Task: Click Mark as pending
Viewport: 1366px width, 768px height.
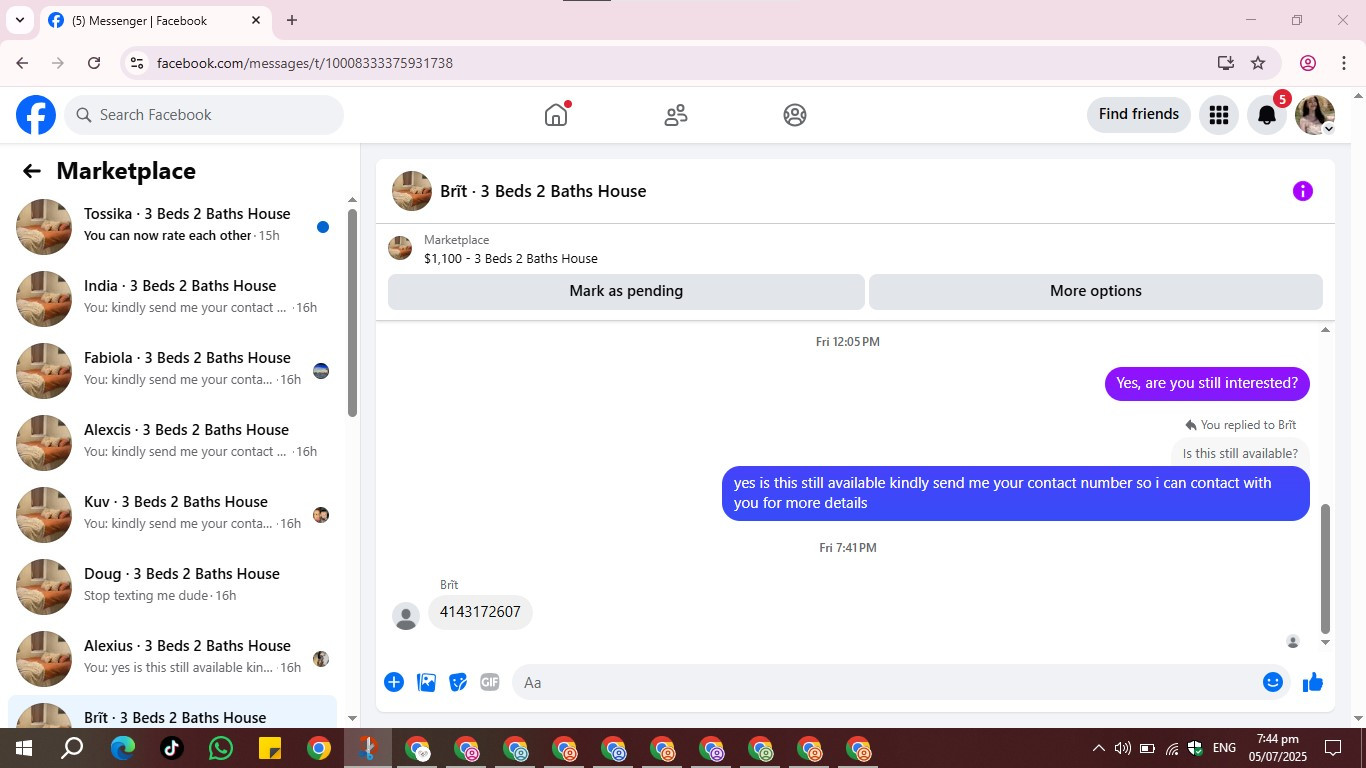Action: click(626, 291)
